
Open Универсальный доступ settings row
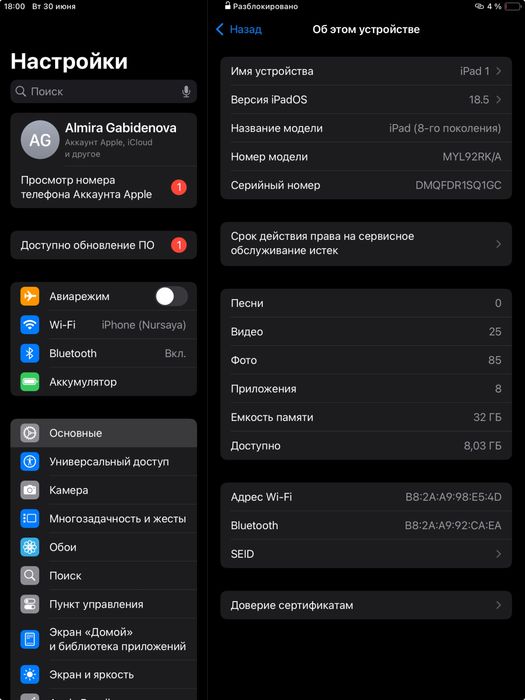(104, 461)
